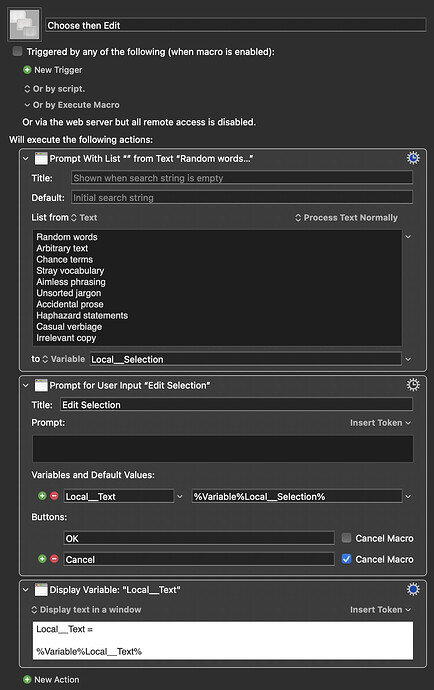Click the "Stray vocabulary" line
The image size is (434, 690).
pos(70,271)
